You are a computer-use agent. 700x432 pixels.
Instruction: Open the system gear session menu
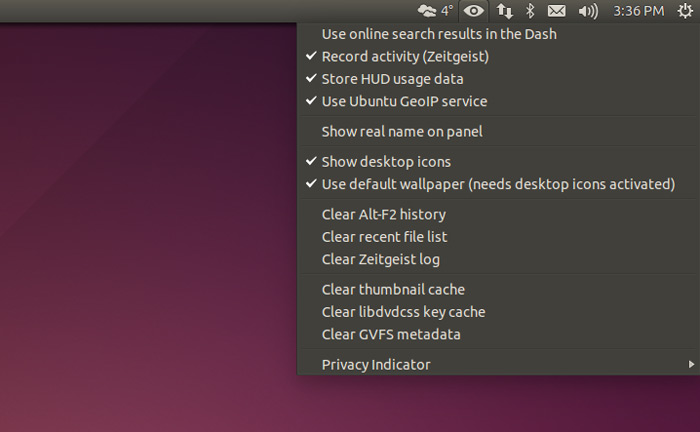pyautogui.click(x=684, y=11)
